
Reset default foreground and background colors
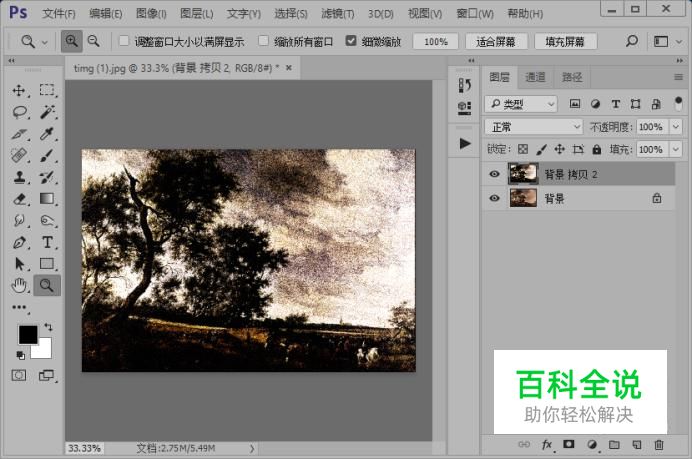click(x=21, y=355)
